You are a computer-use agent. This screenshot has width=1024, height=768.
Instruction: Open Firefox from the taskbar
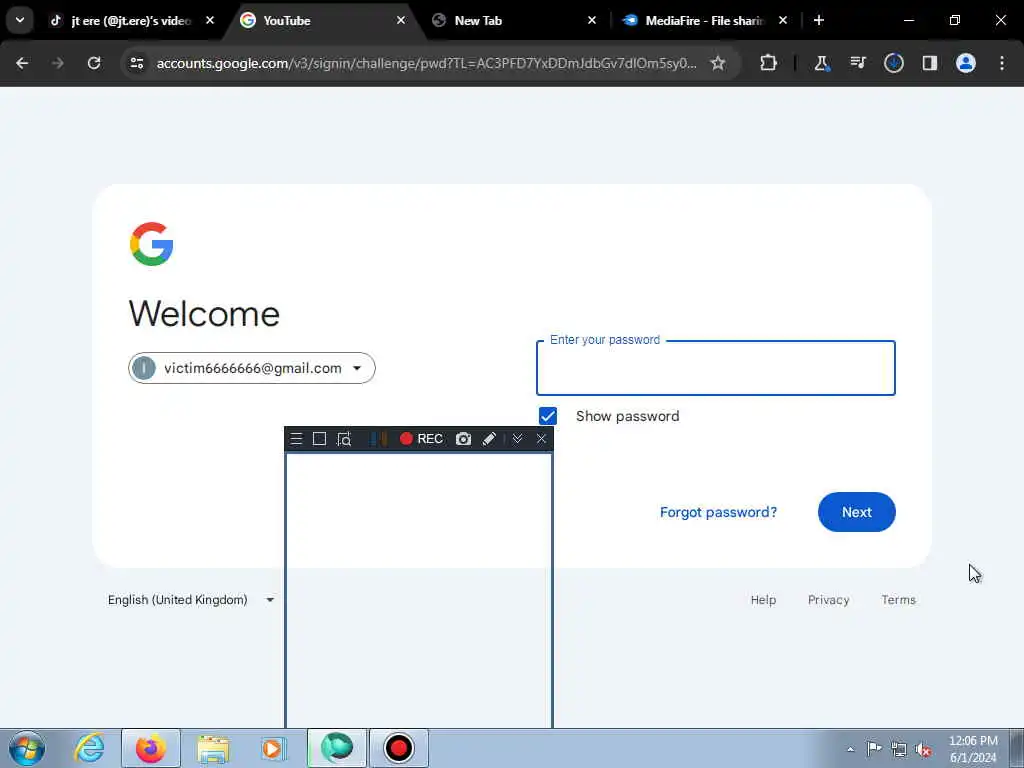click(x=151, y=748)
